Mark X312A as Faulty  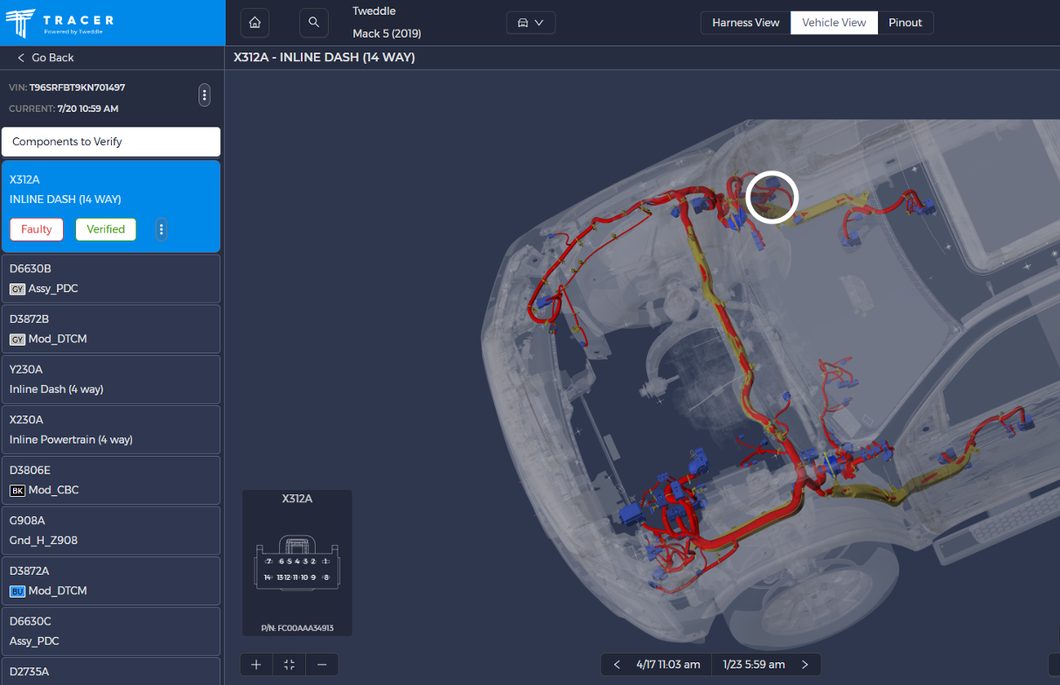[37, 229]
